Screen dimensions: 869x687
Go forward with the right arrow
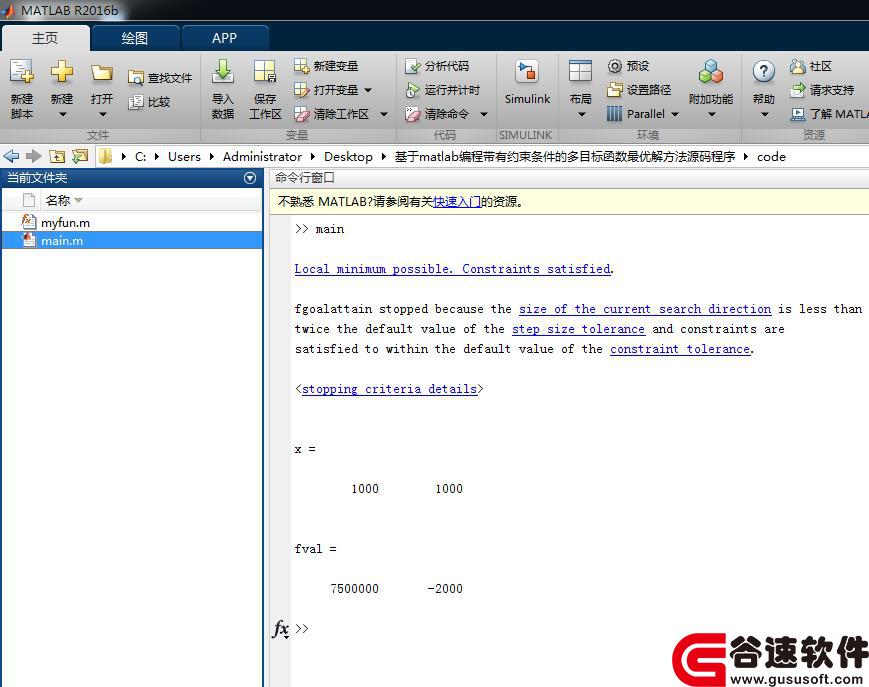pyautogui.click(x=34, y=156)
